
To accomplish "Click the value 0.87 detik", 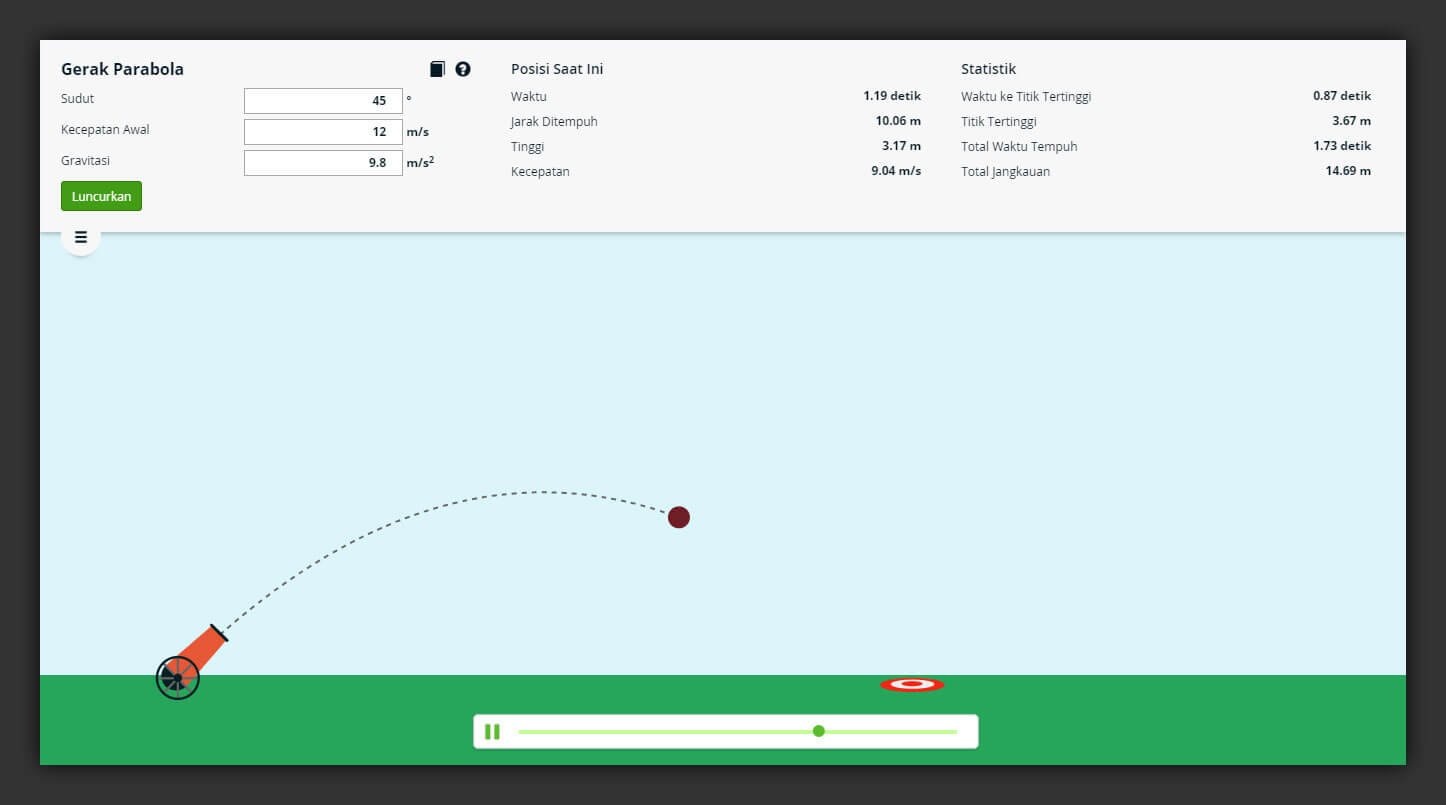I will click(1342, 96).
